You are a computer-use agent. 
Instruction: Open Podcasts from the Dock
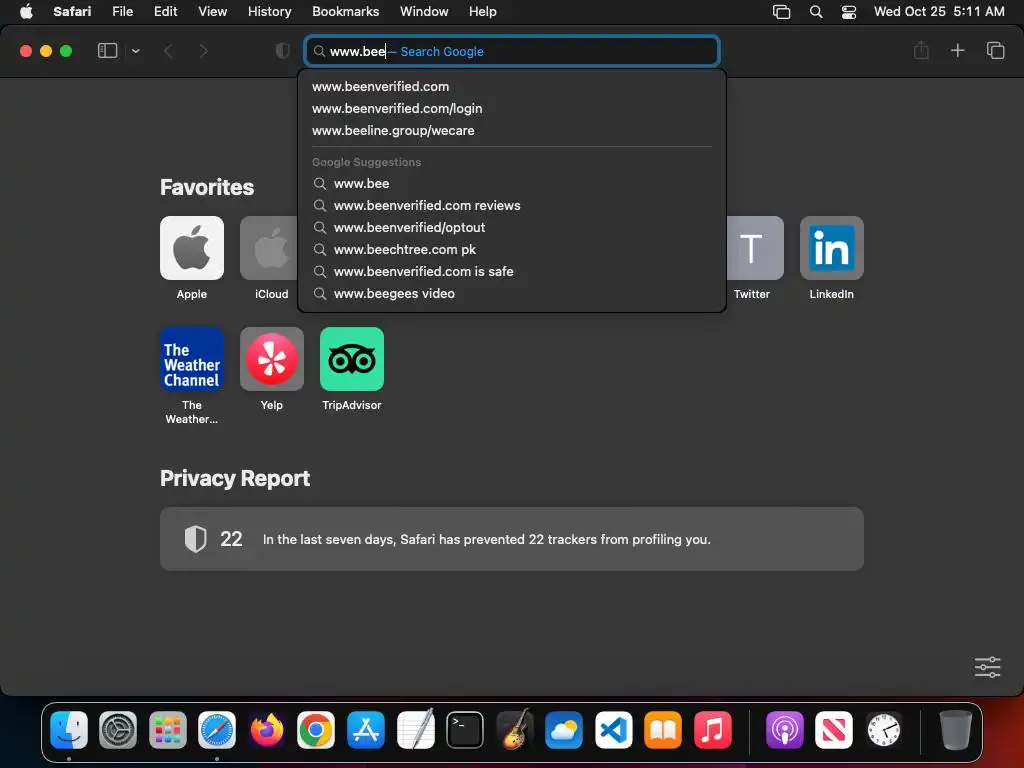point(784,729)
